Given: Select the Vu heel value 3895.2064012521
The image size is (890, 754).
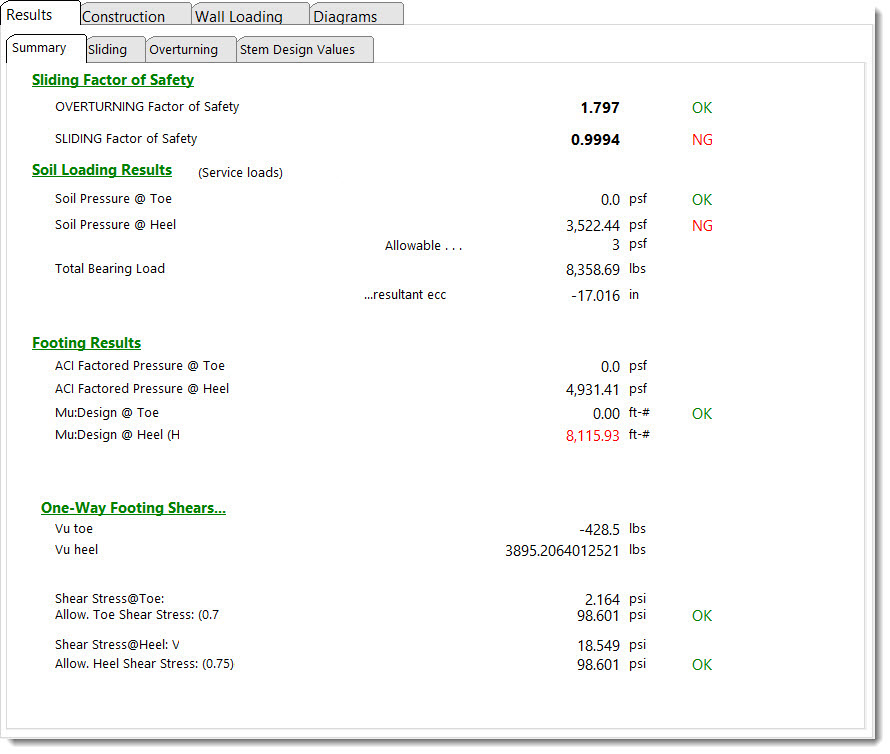Looking at the screenshot, I should tap(562, 550).
